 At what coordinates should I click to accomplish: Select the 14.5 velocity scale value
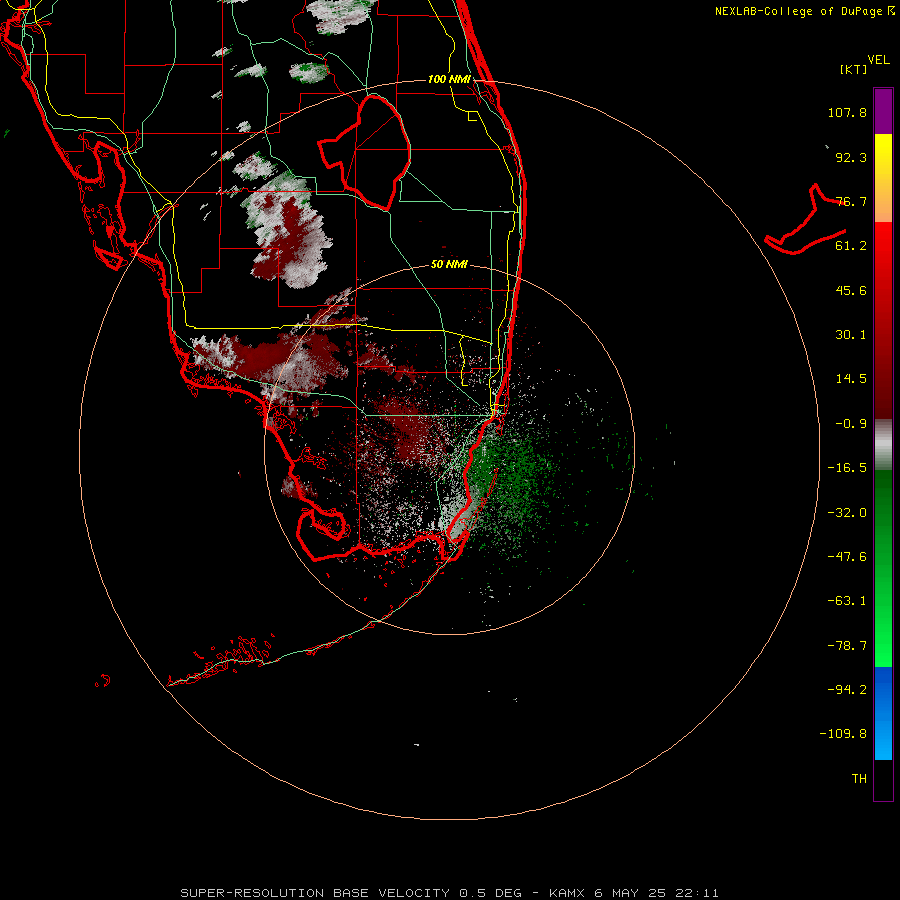tap(851, 379)
